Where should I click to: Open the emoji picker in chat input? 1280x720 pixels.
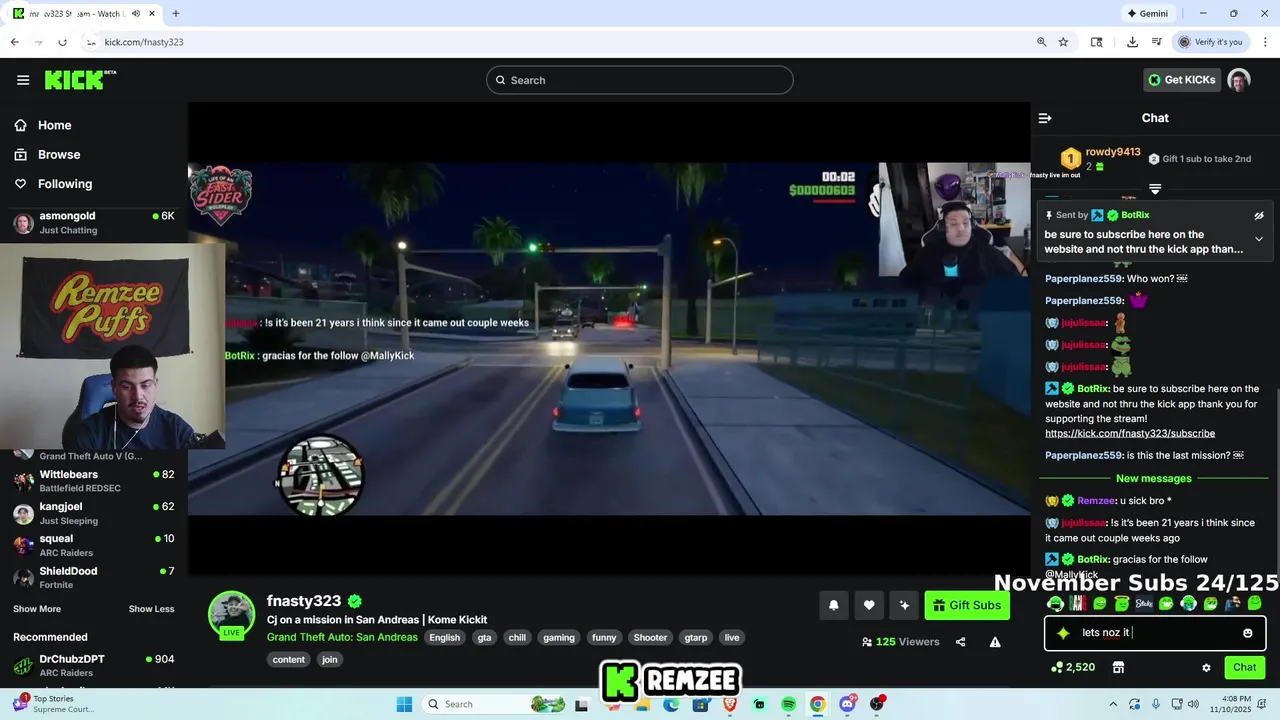tap(1247, 633)
